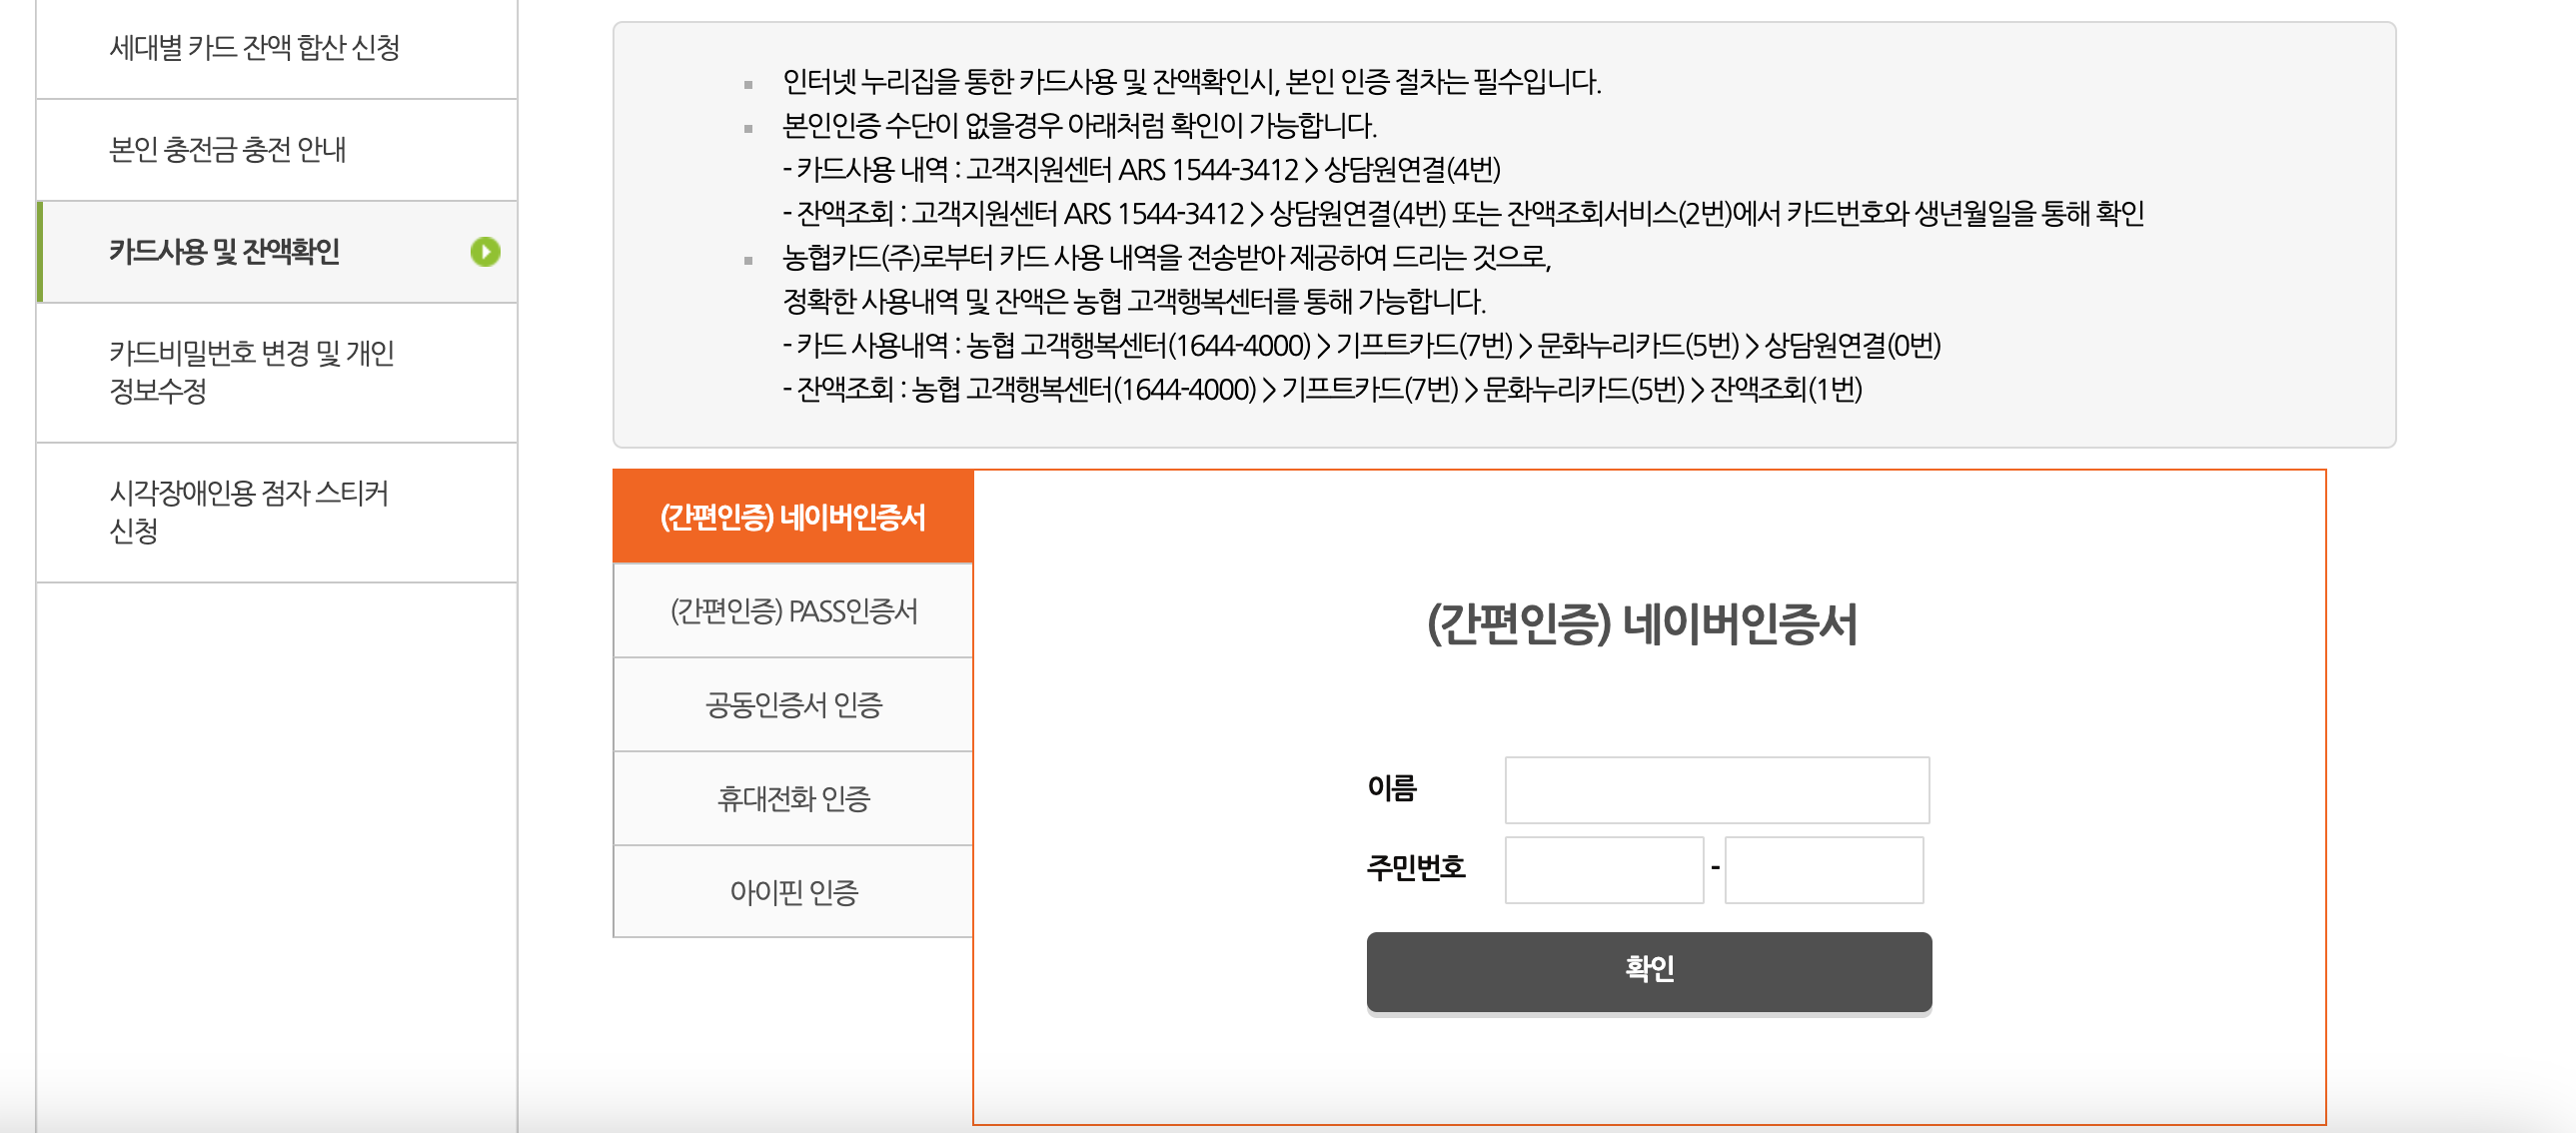Viewport: 2576px width, 1133px height.
Task: Focus the second 주민번호 field after the dash
Action: coord(1824,870)
